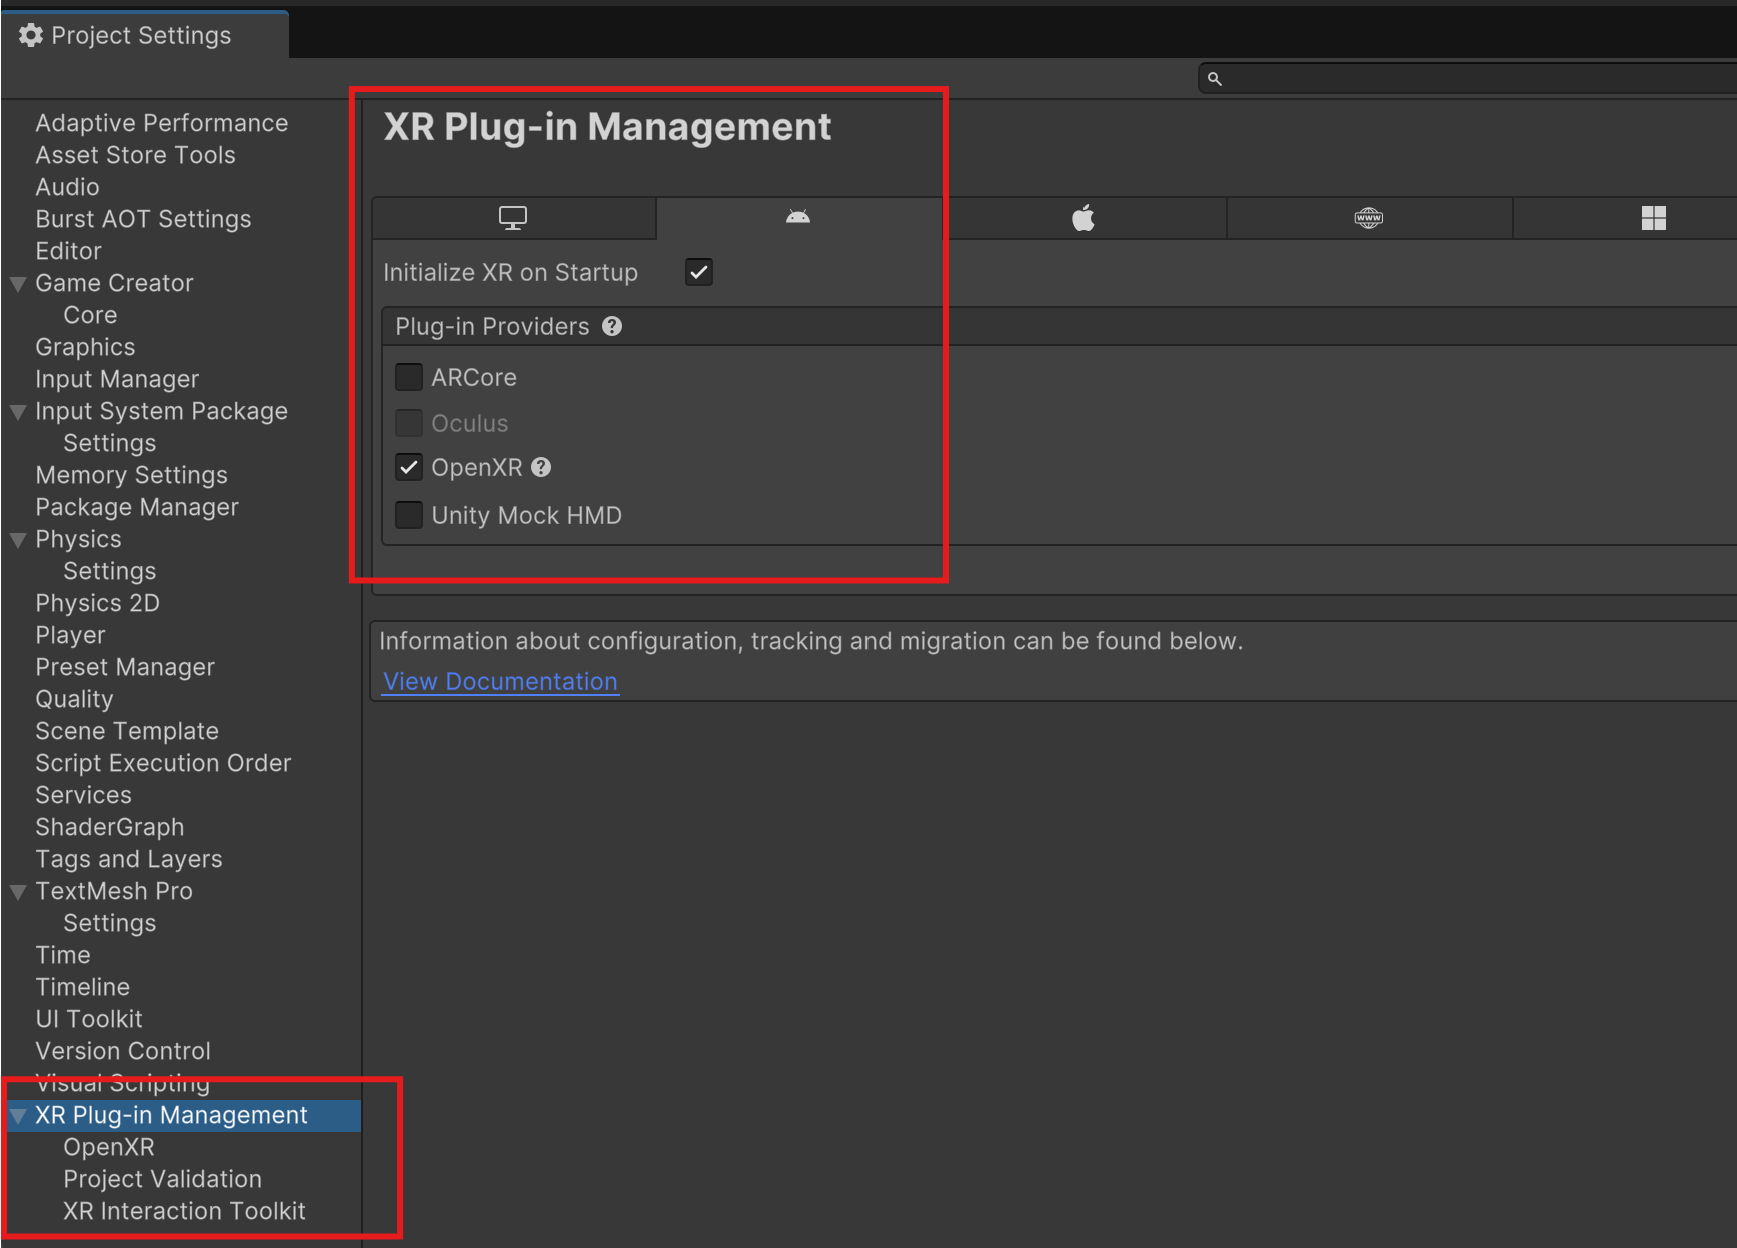Open the Player settings category
Screen dimensions: 1737x1248
pyautogui.click(x=70, y=635)
